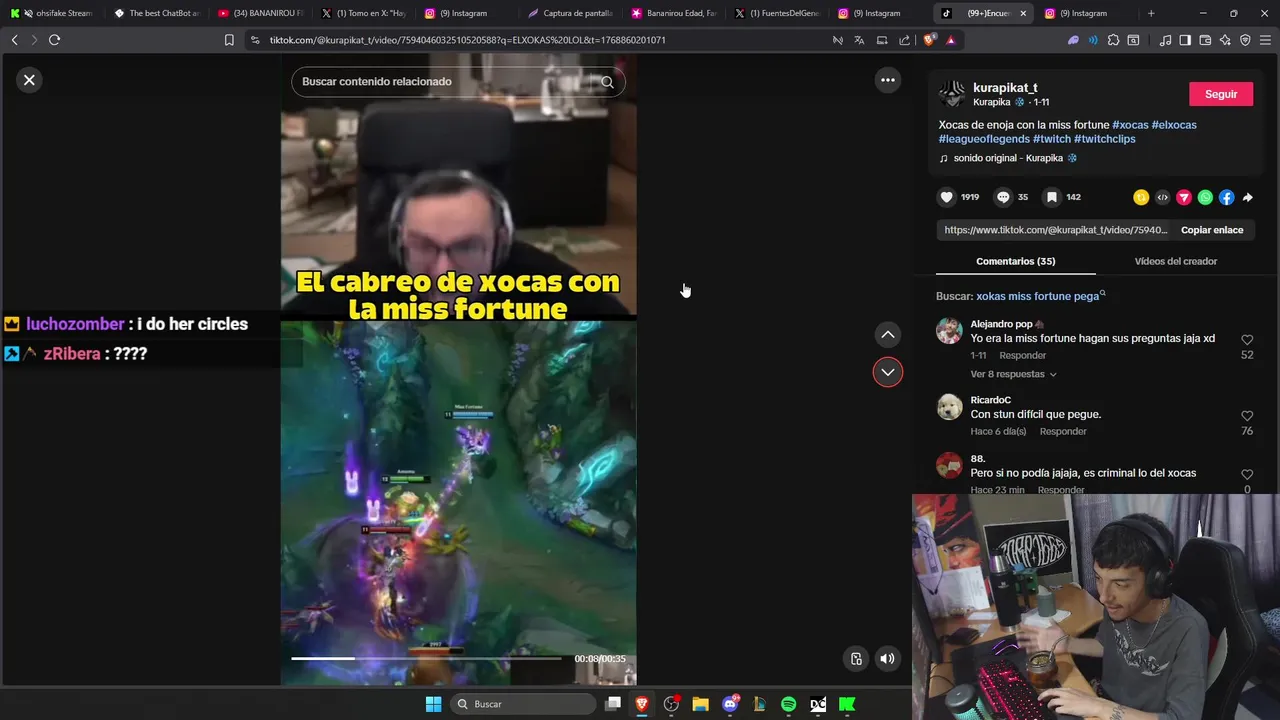The width and height of the screenshot is (1280, 720).
Task: Open the #leagueoflegends hashtag
Action: click(984, 139)
